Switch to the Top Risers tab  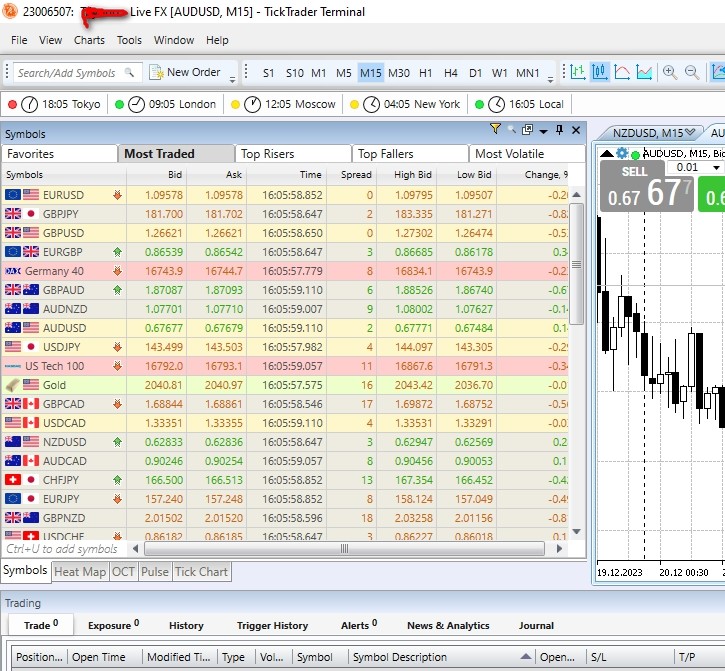point(293,154)
